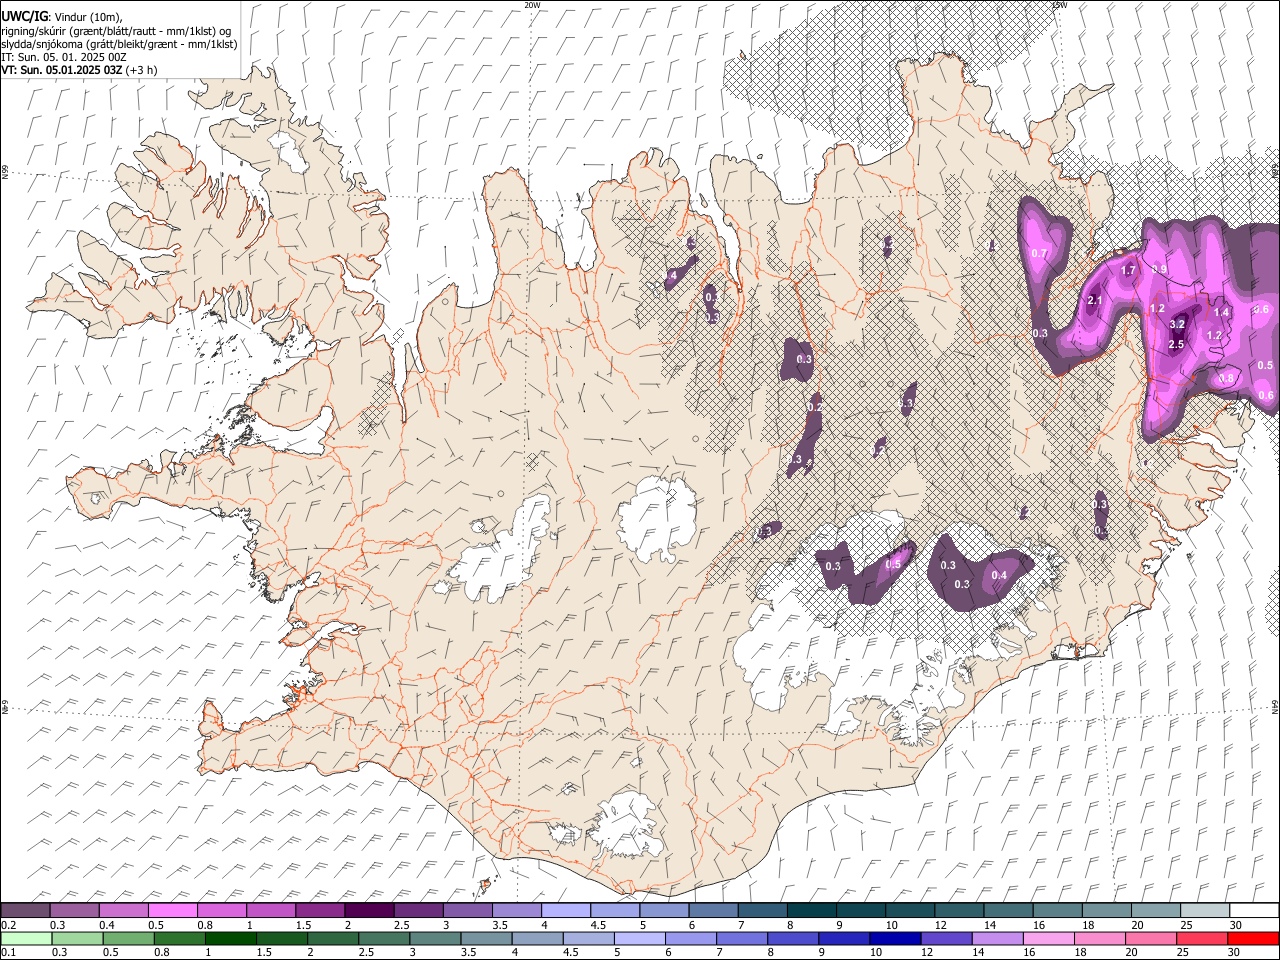The image size is (1280, 960).
Task: Click the 0.7 precipitation value on the map
Action: click(x=1039, y=254)
